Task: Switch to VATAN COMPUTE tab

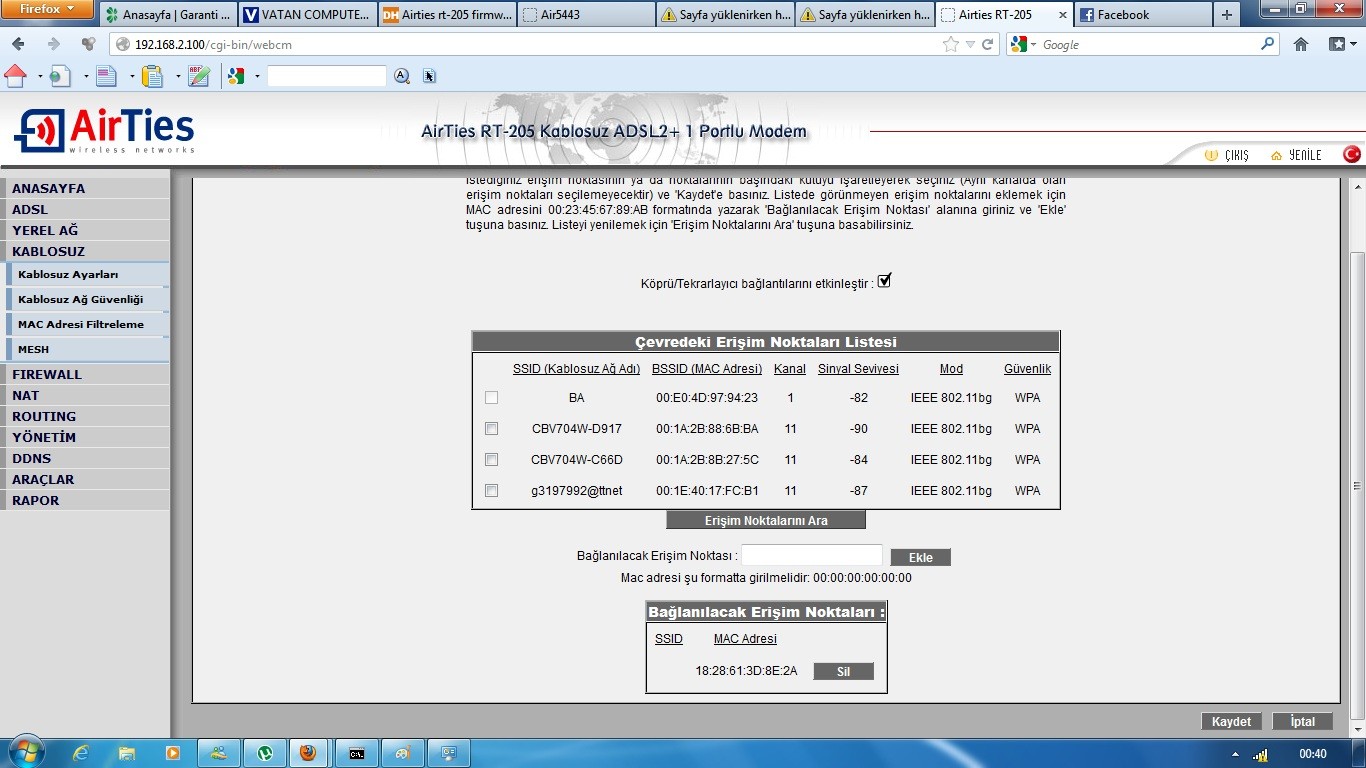Action: point(307,15)
